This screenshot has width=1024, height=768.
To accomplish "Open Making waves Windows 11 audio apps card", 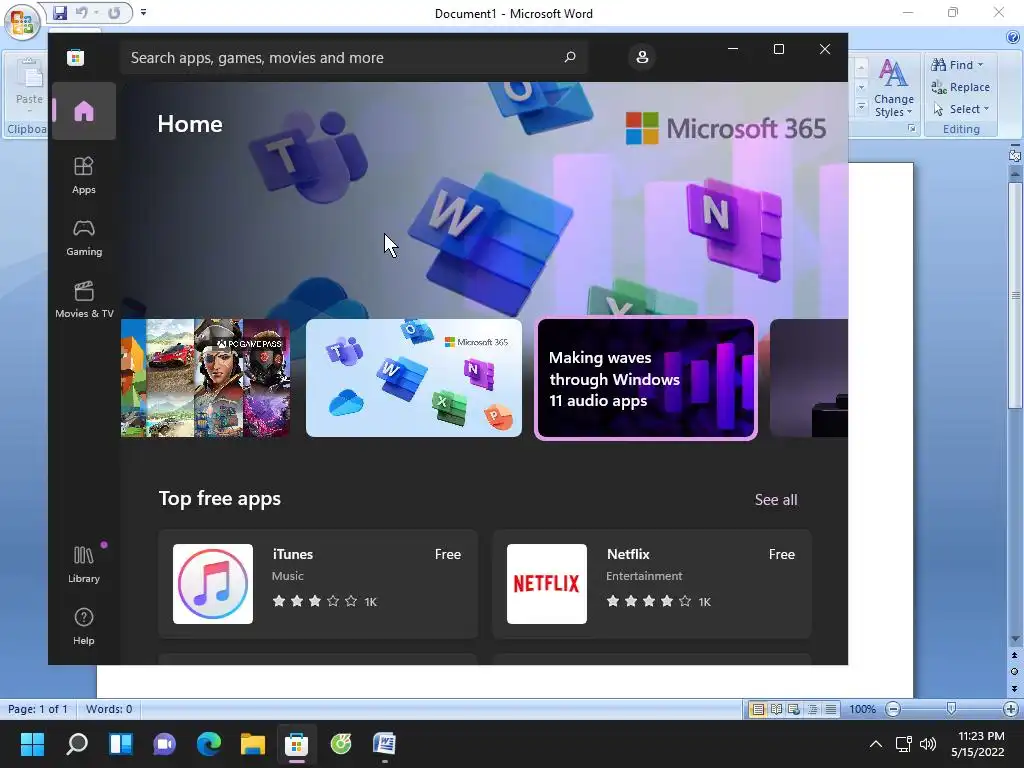I will click(x=646, y=378).
